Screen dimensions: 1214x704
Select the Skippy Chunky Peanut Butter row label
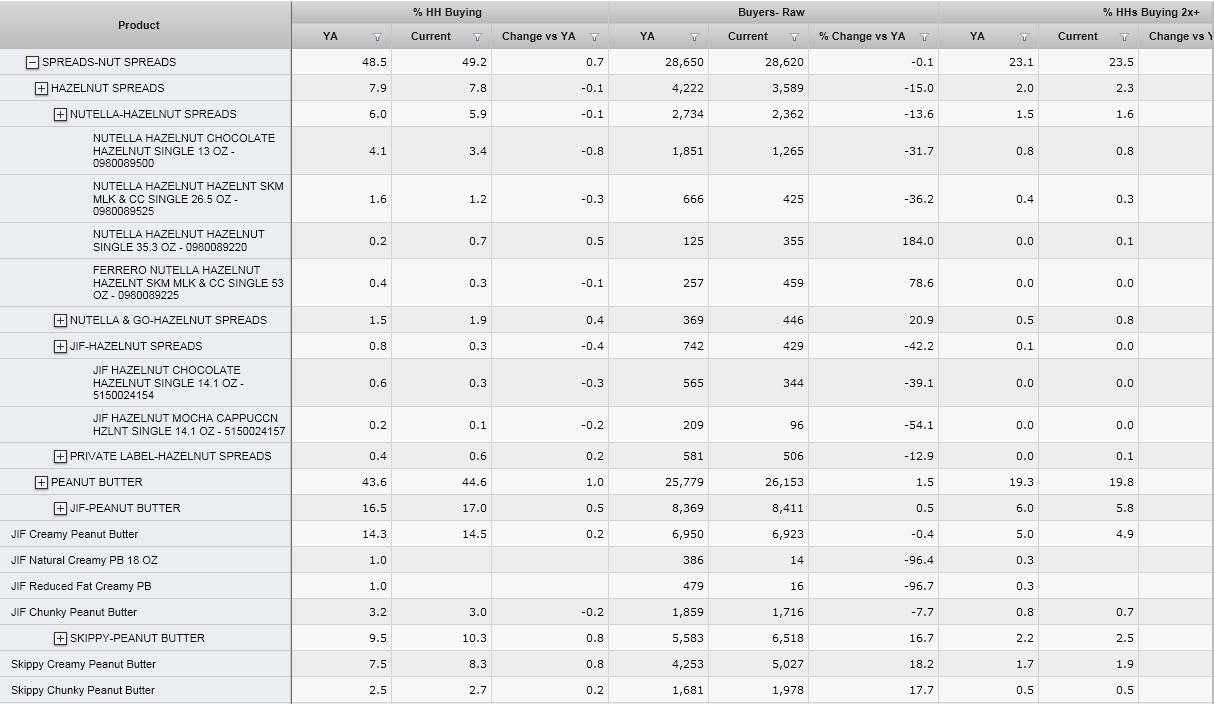pyautogui.click(x=83, y=690)
